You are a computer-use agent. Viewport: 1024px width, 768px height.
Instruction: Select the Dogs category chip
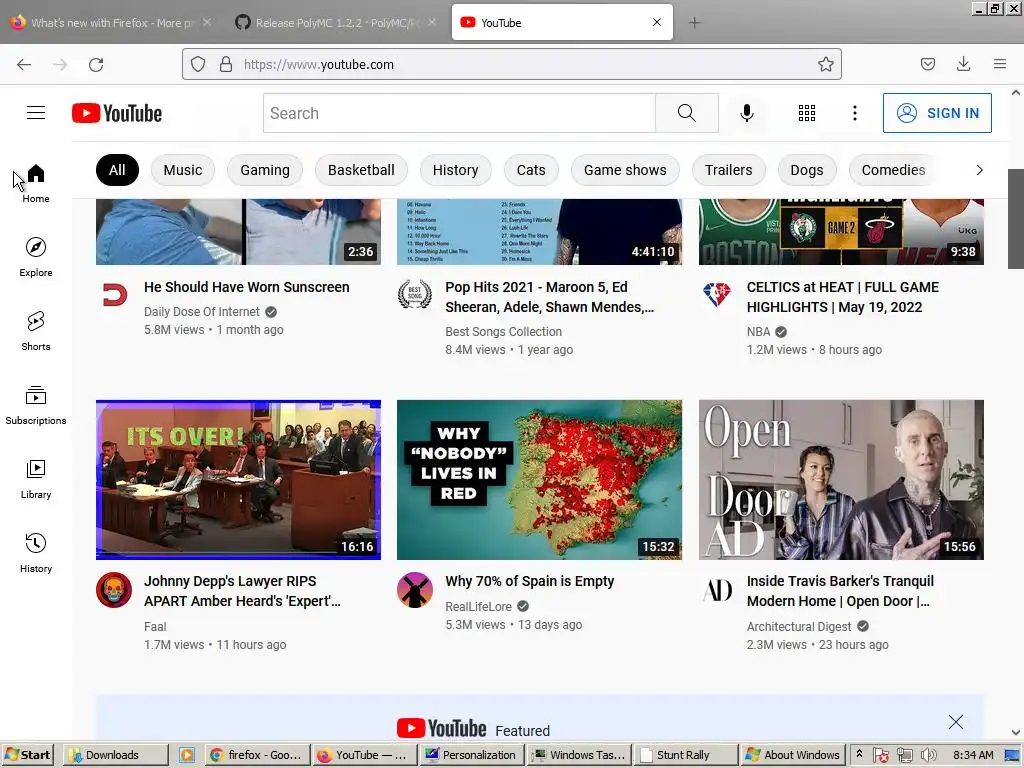(807, 170)
